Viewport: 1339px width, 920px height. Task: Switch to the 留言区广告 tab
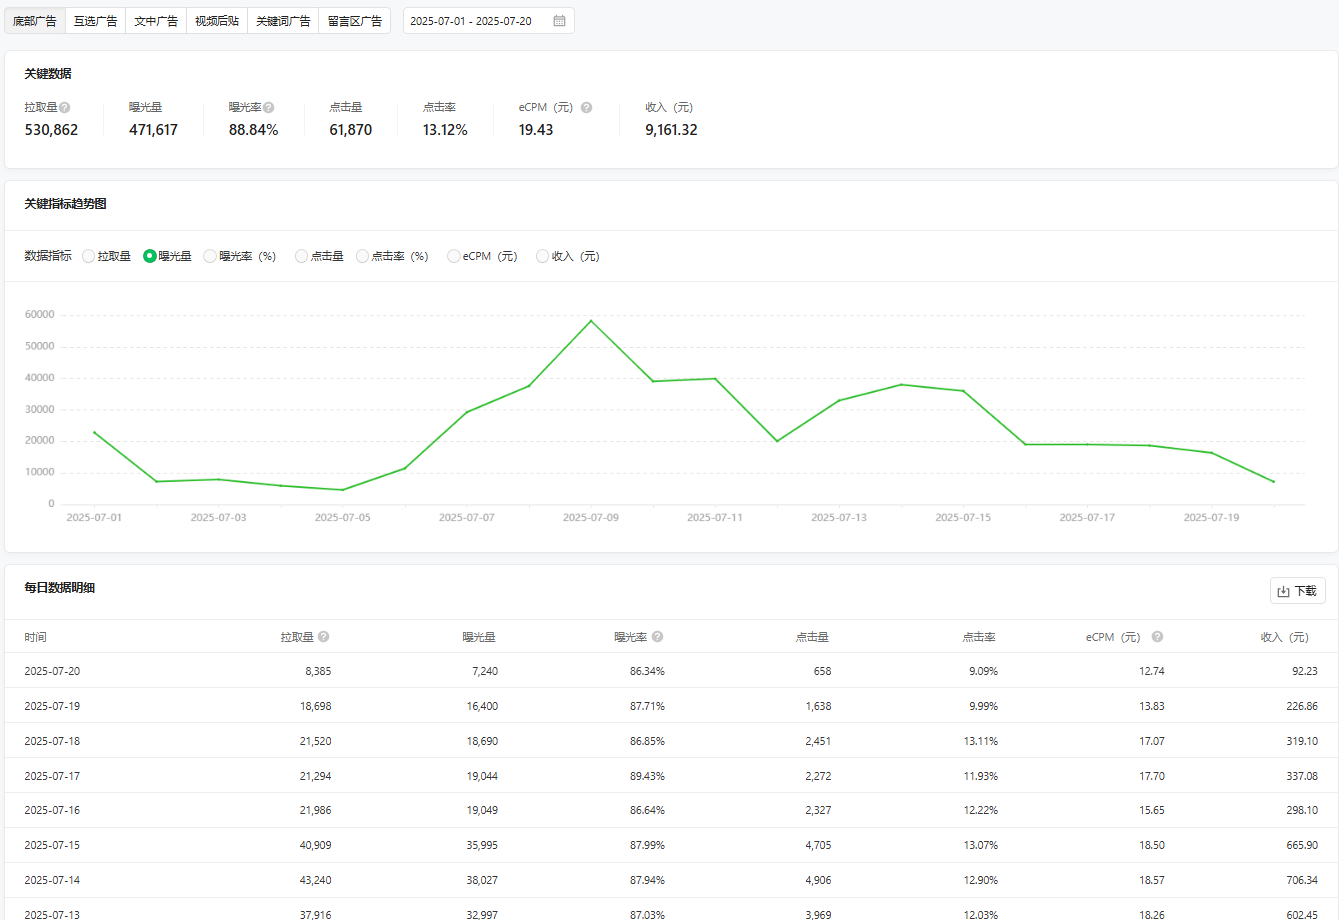(x=355, y=21)
